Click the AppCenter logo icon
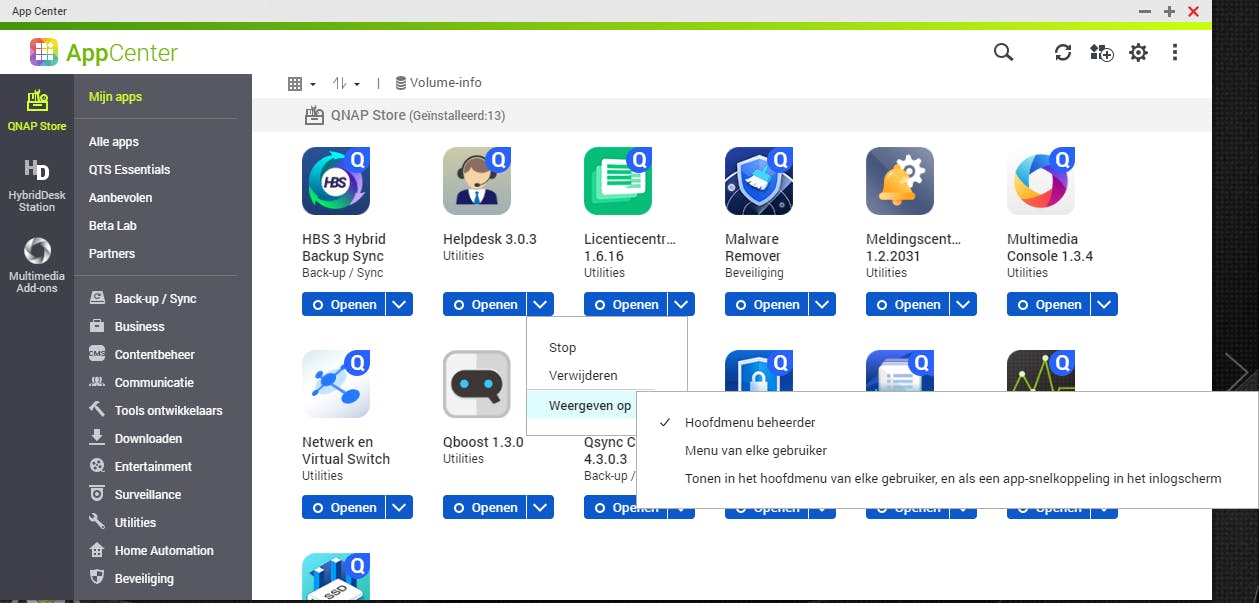 [44, 52]
